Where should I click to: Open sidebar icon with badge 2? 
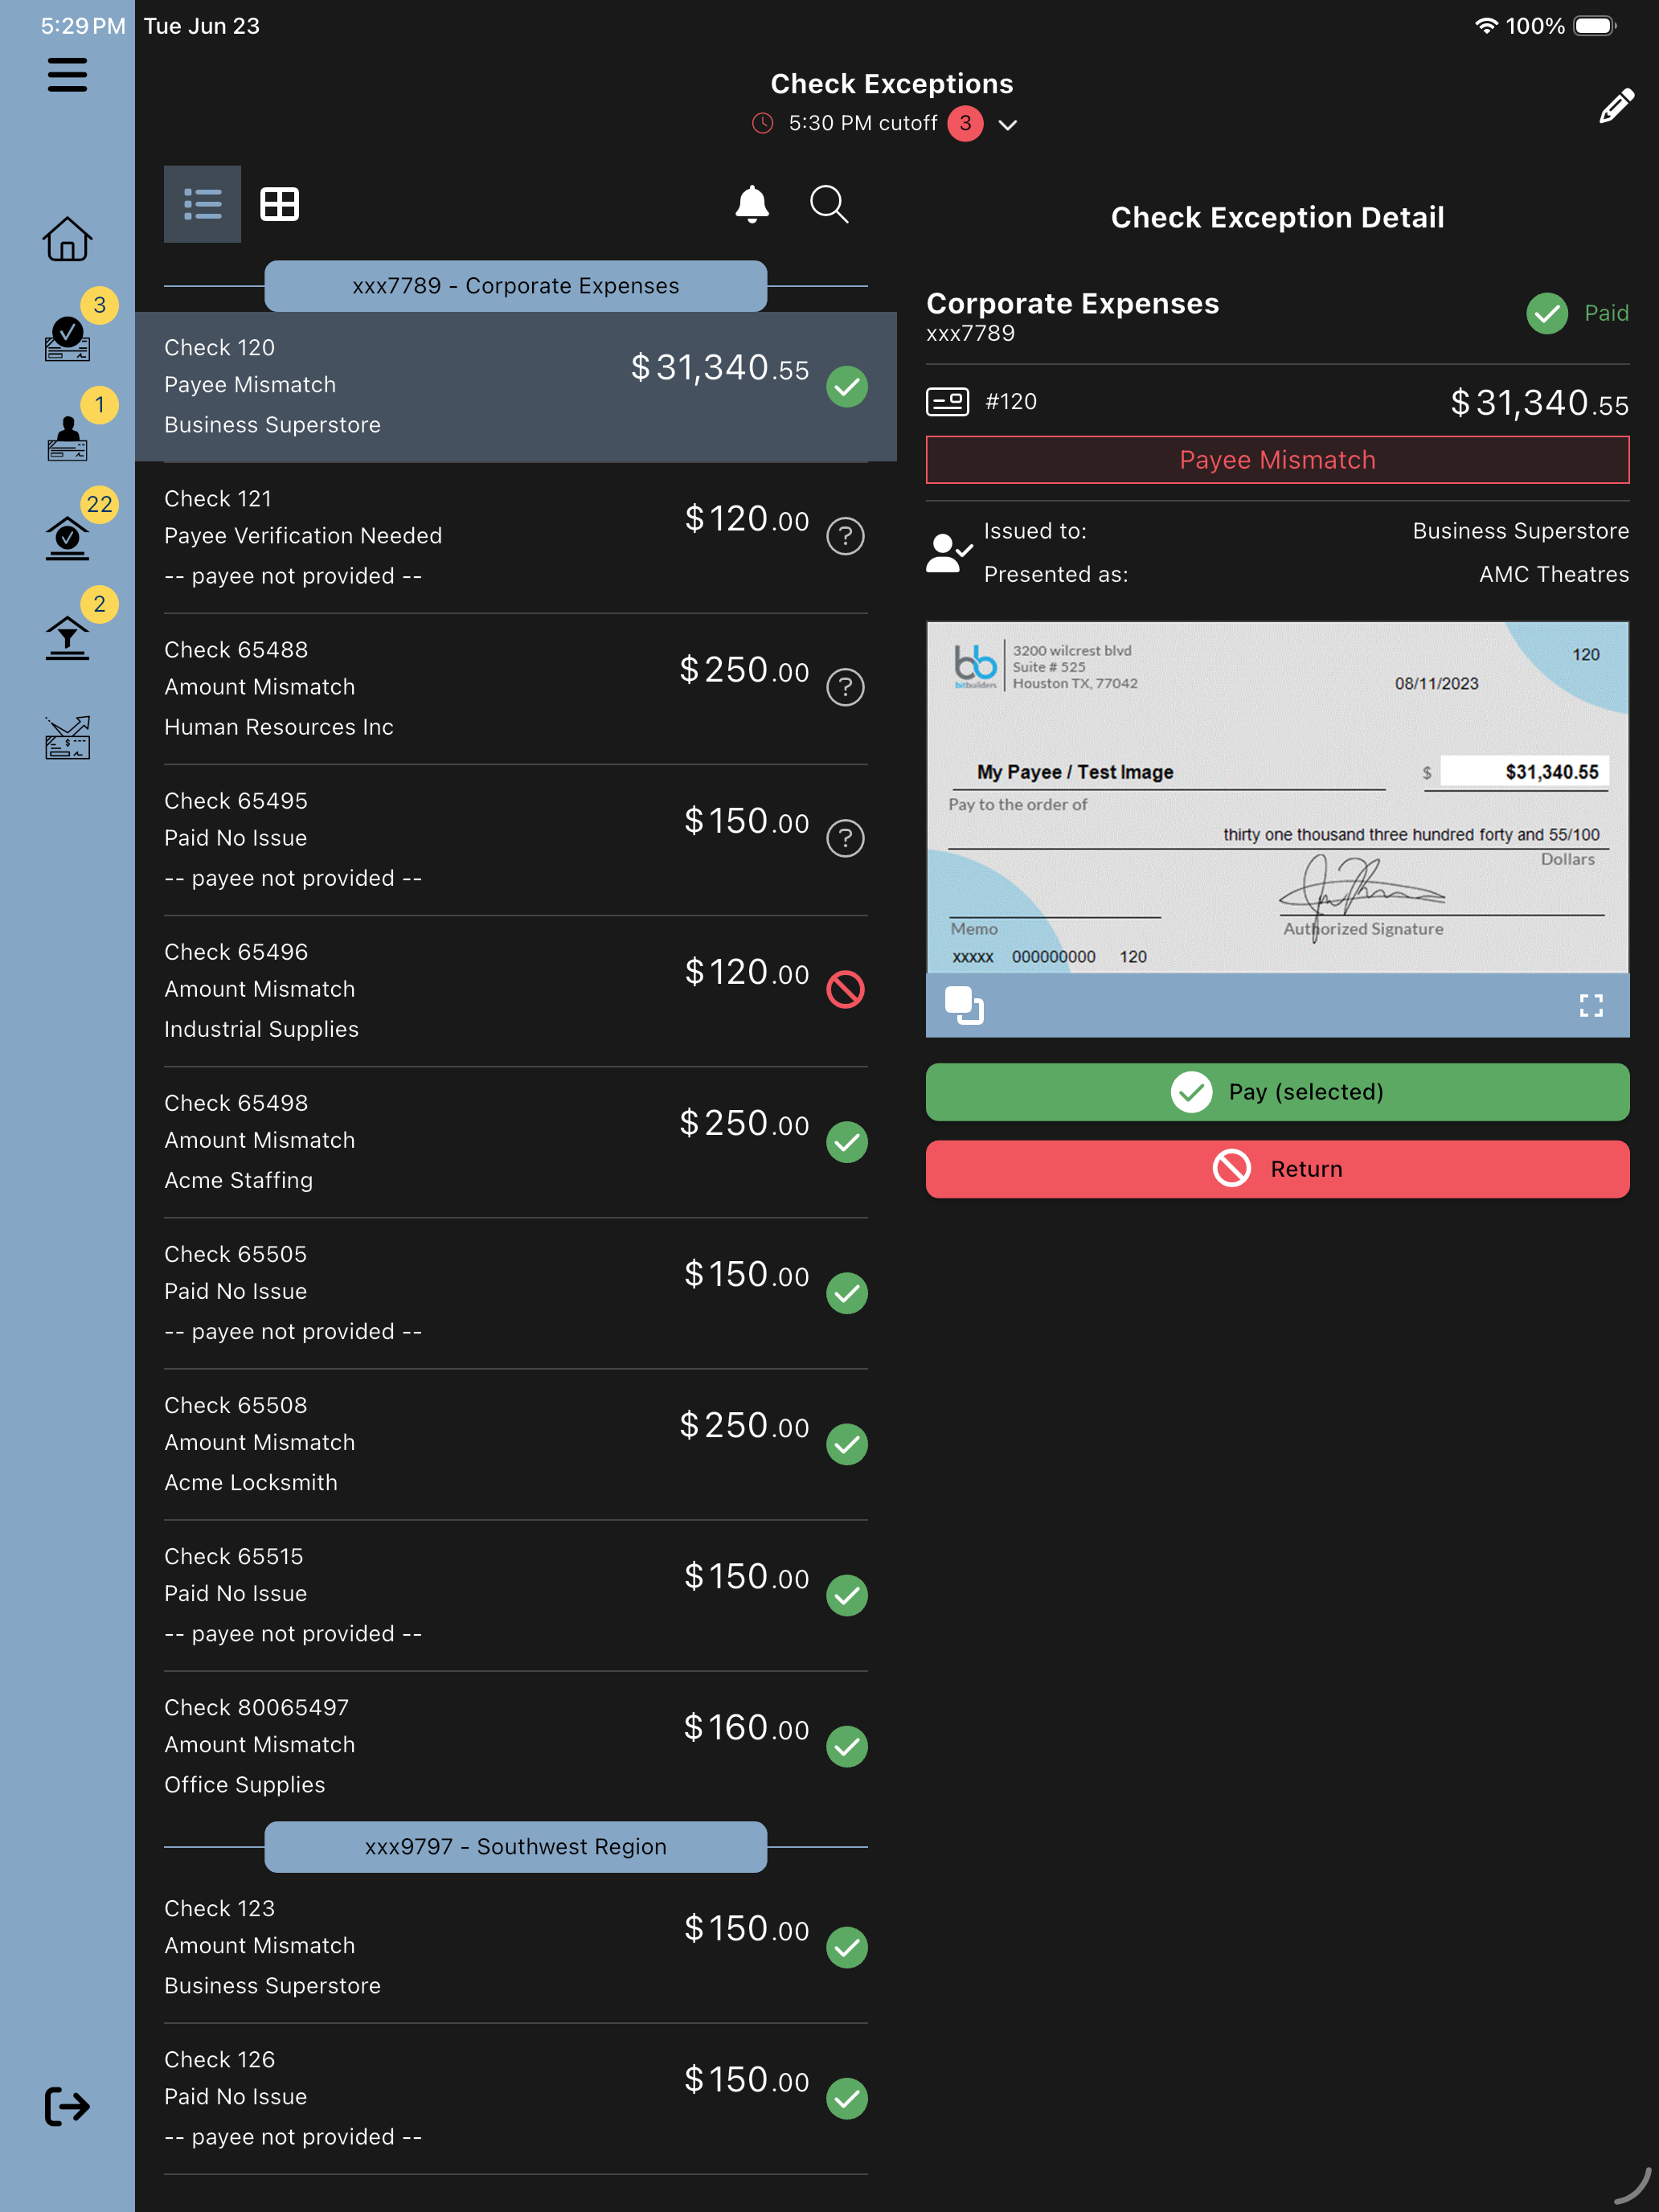[67, 637]
